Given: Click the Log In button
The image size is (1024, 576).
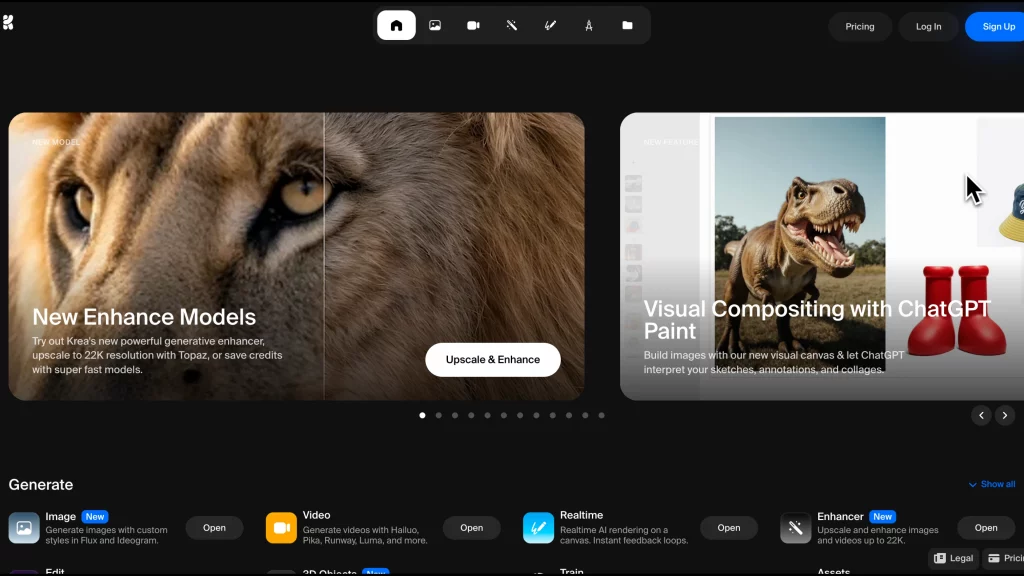Looking at the screenshot, I should [x=928, y=27].
